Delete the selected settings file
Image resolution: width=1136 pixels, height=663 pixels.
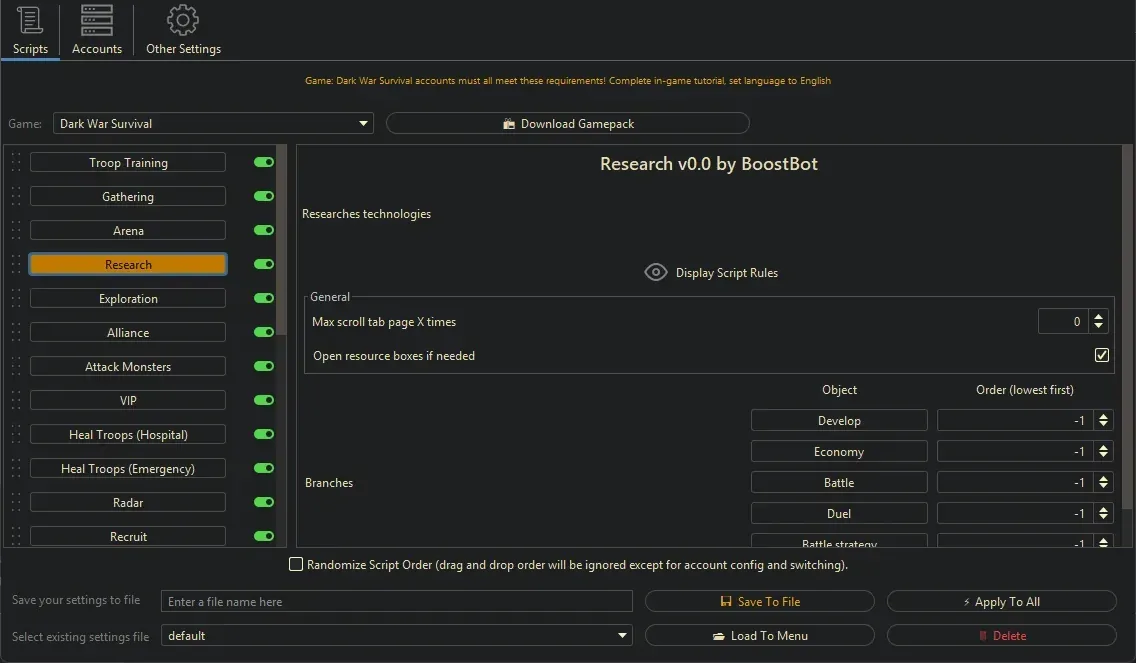tap(1001, 635)
